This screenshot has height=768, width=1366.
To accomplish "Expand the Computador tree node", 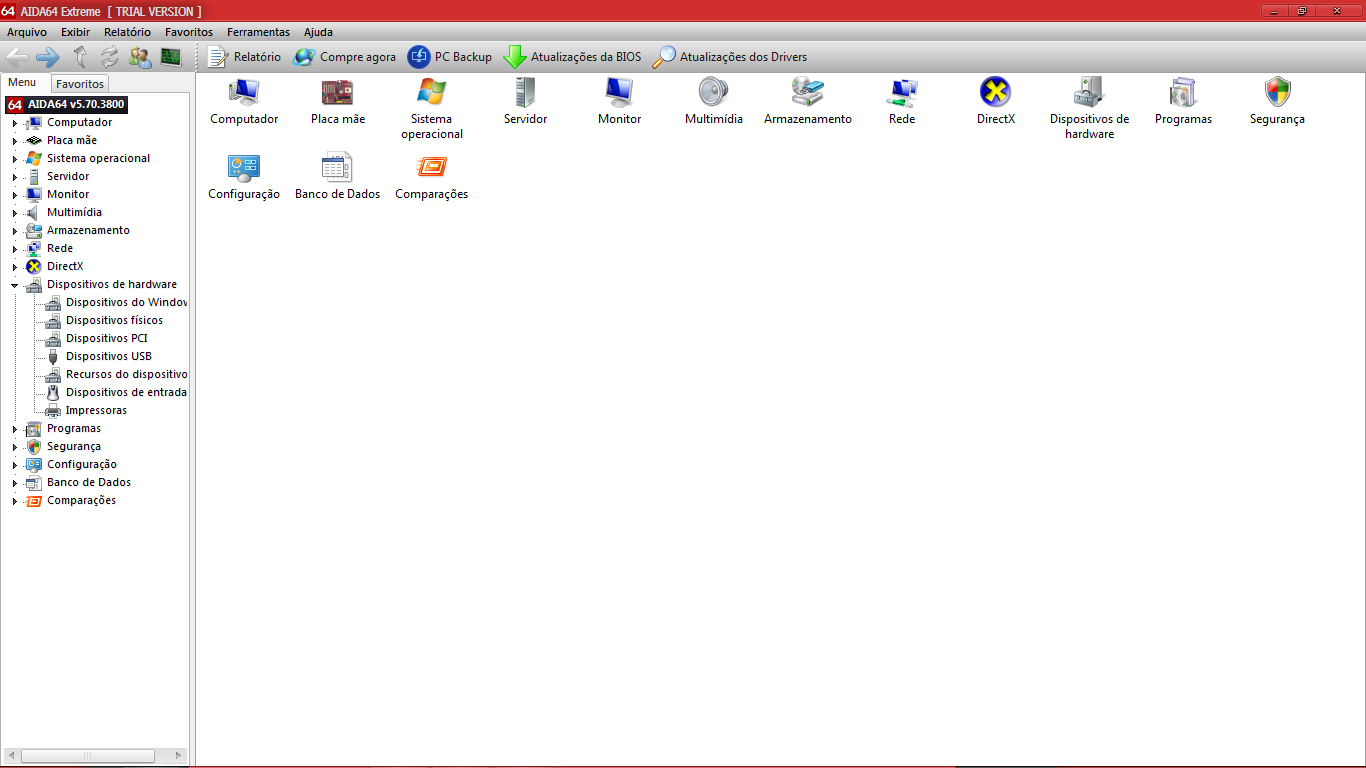I will [15, 123].
